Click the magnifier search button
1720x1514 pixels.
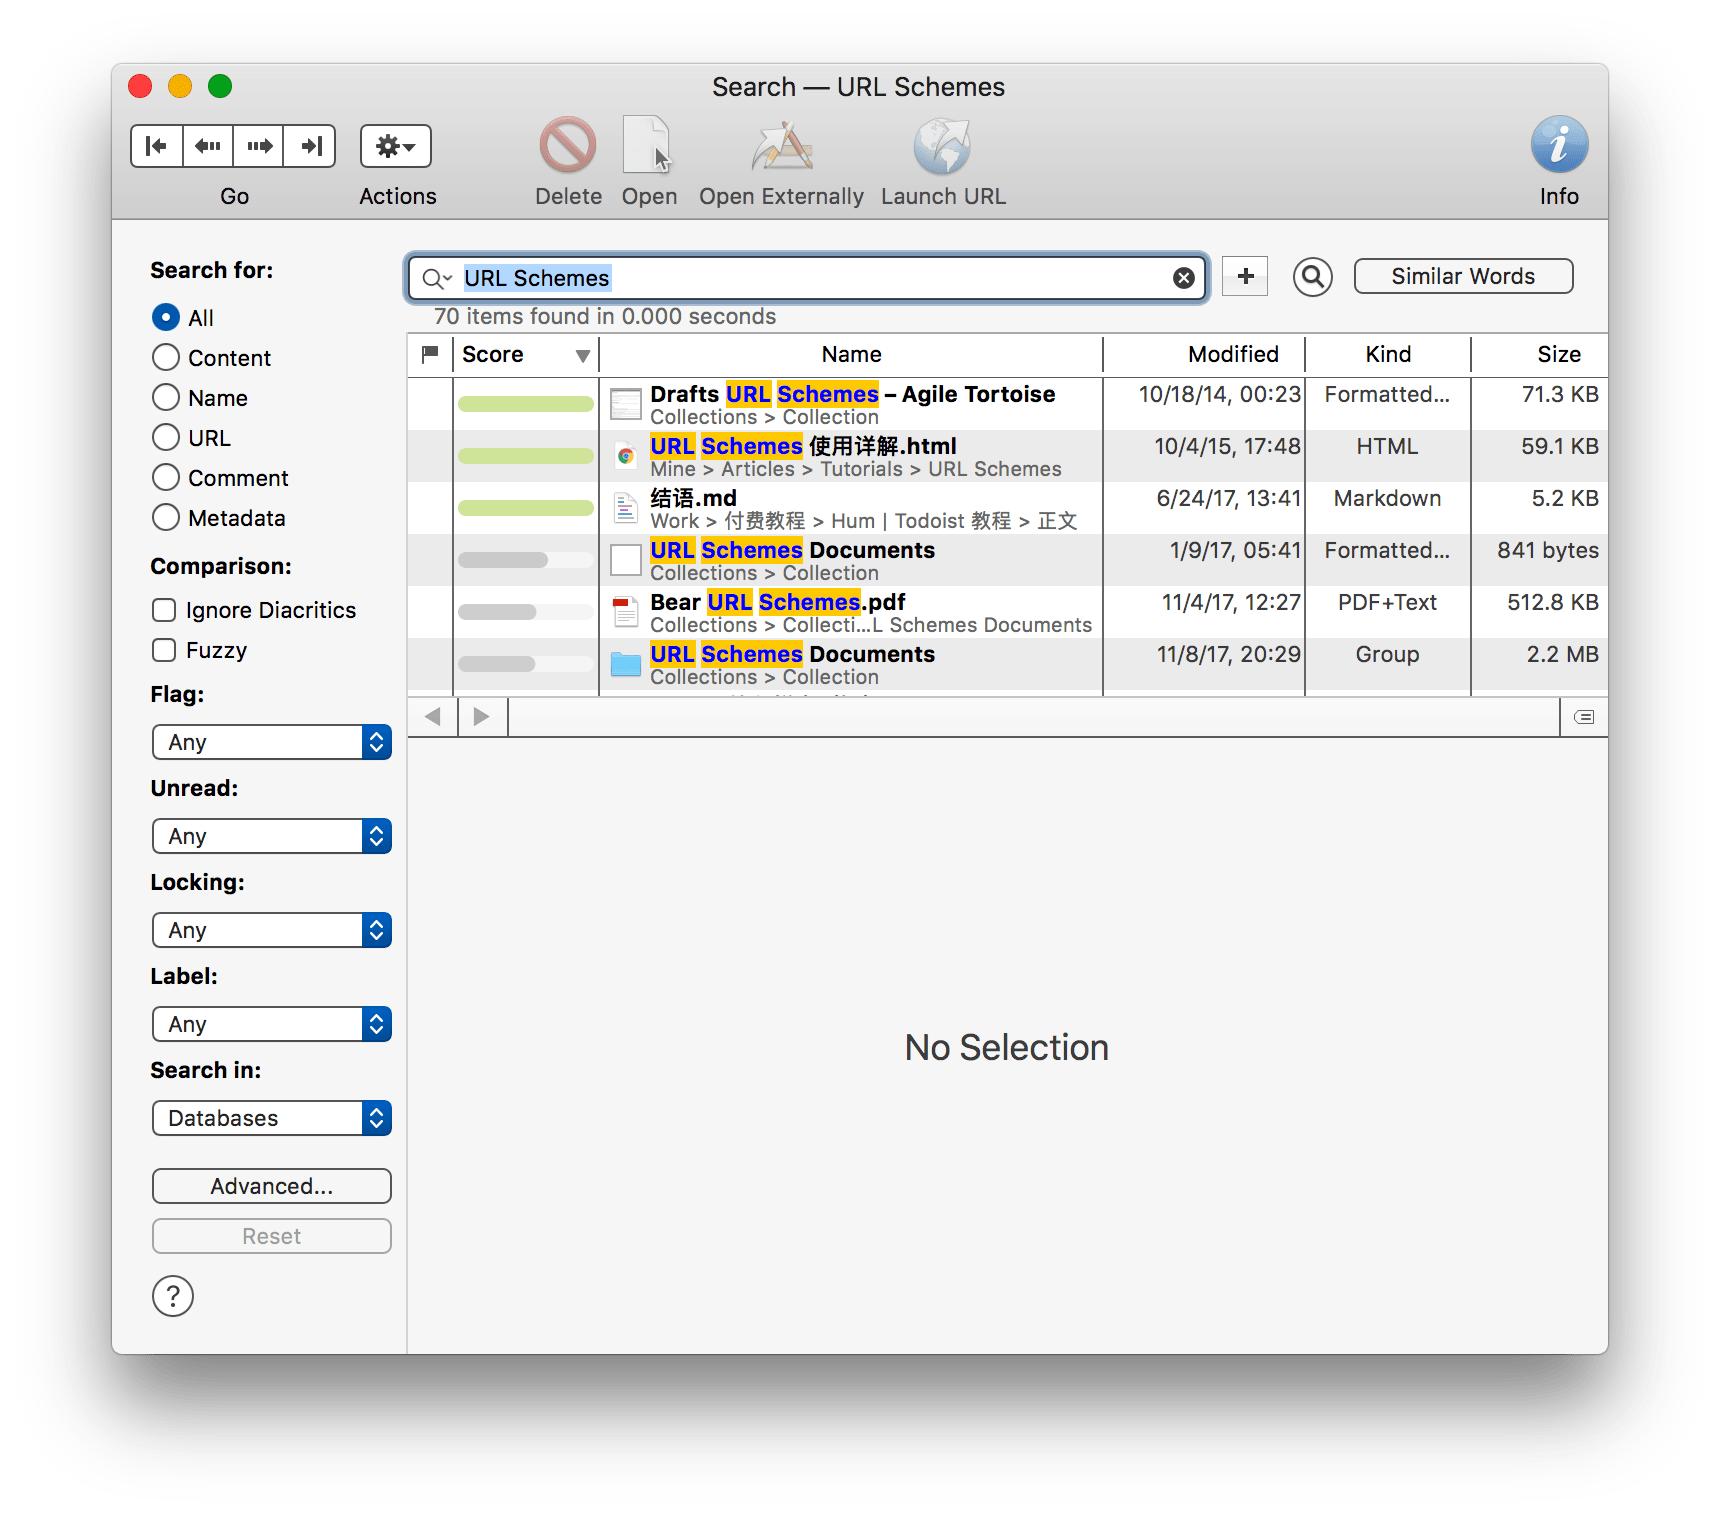coord(1312,277)
